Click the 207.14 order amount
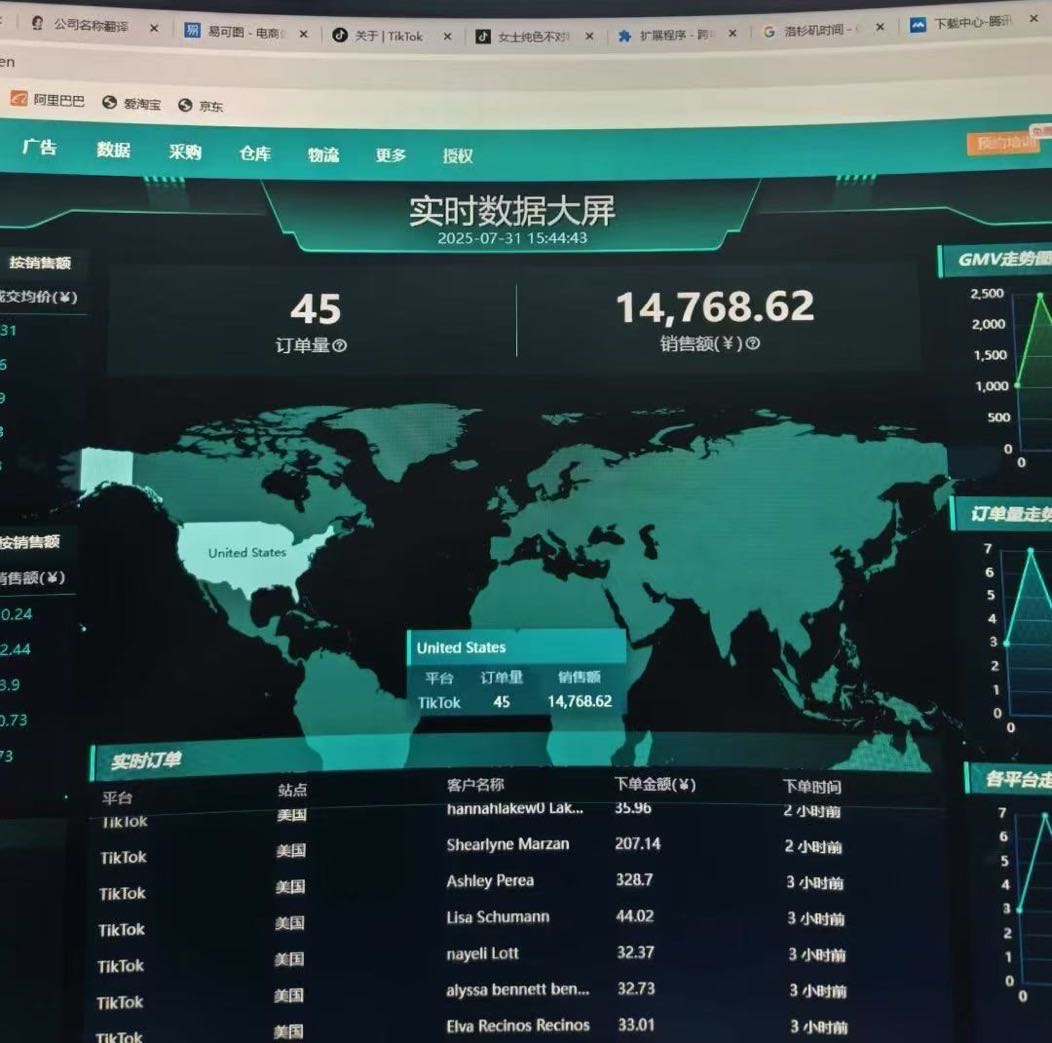This screenshot has height=1043, width=1052. point(637,844)
